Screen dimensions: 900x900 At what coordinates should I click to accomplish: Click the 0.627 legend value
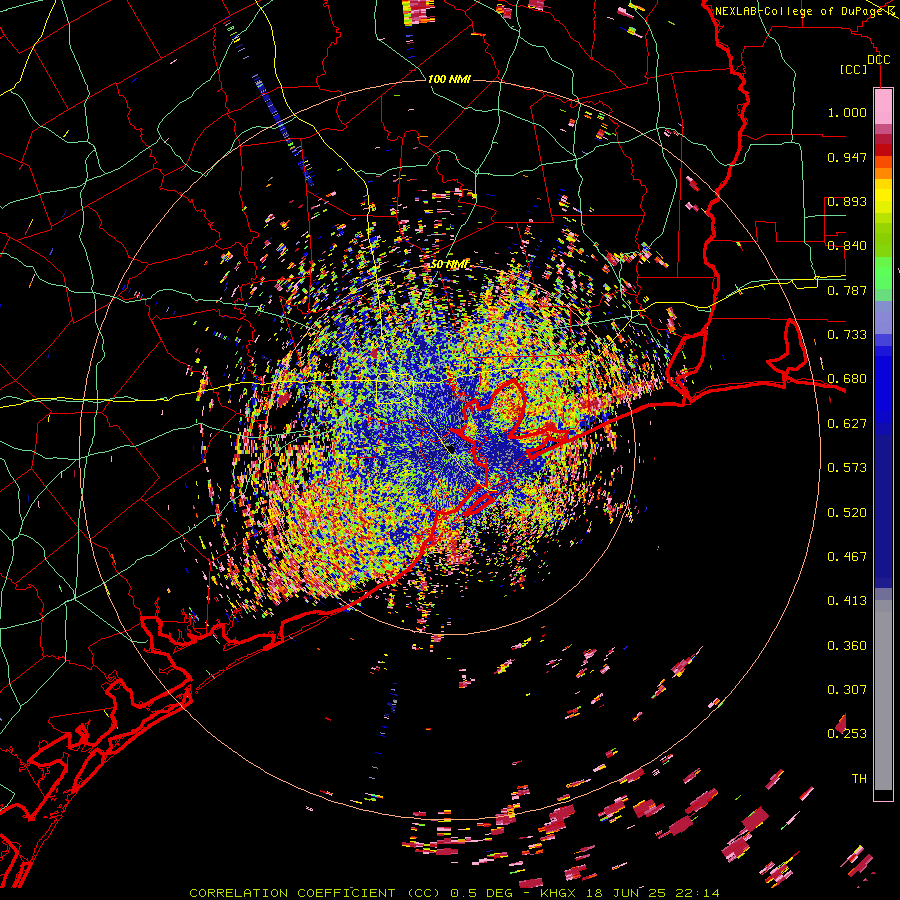tap(847, 424)
